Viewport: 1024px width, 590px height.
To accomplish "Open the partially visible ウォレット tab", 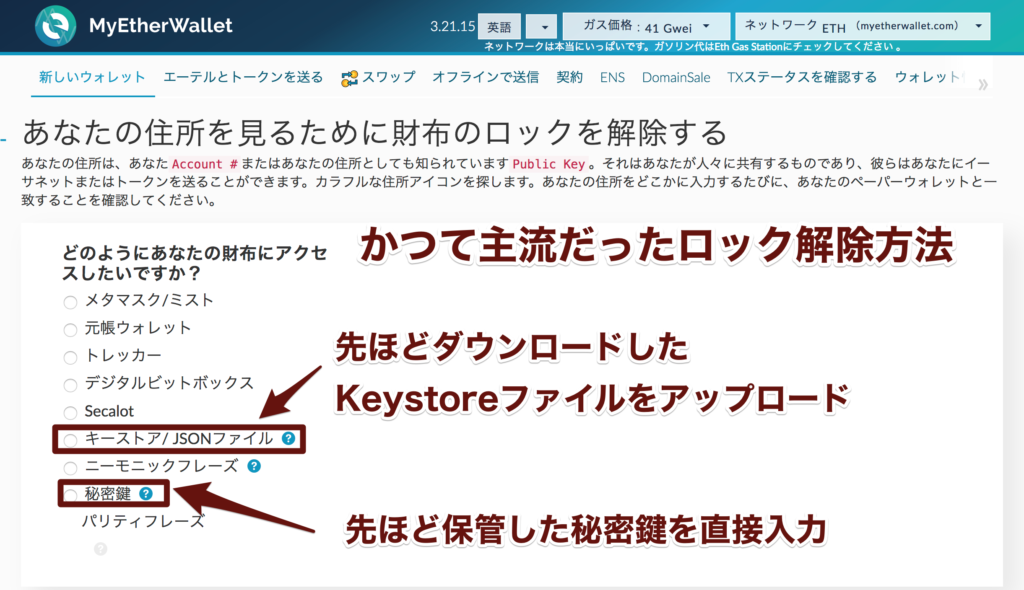I will 928,77.
